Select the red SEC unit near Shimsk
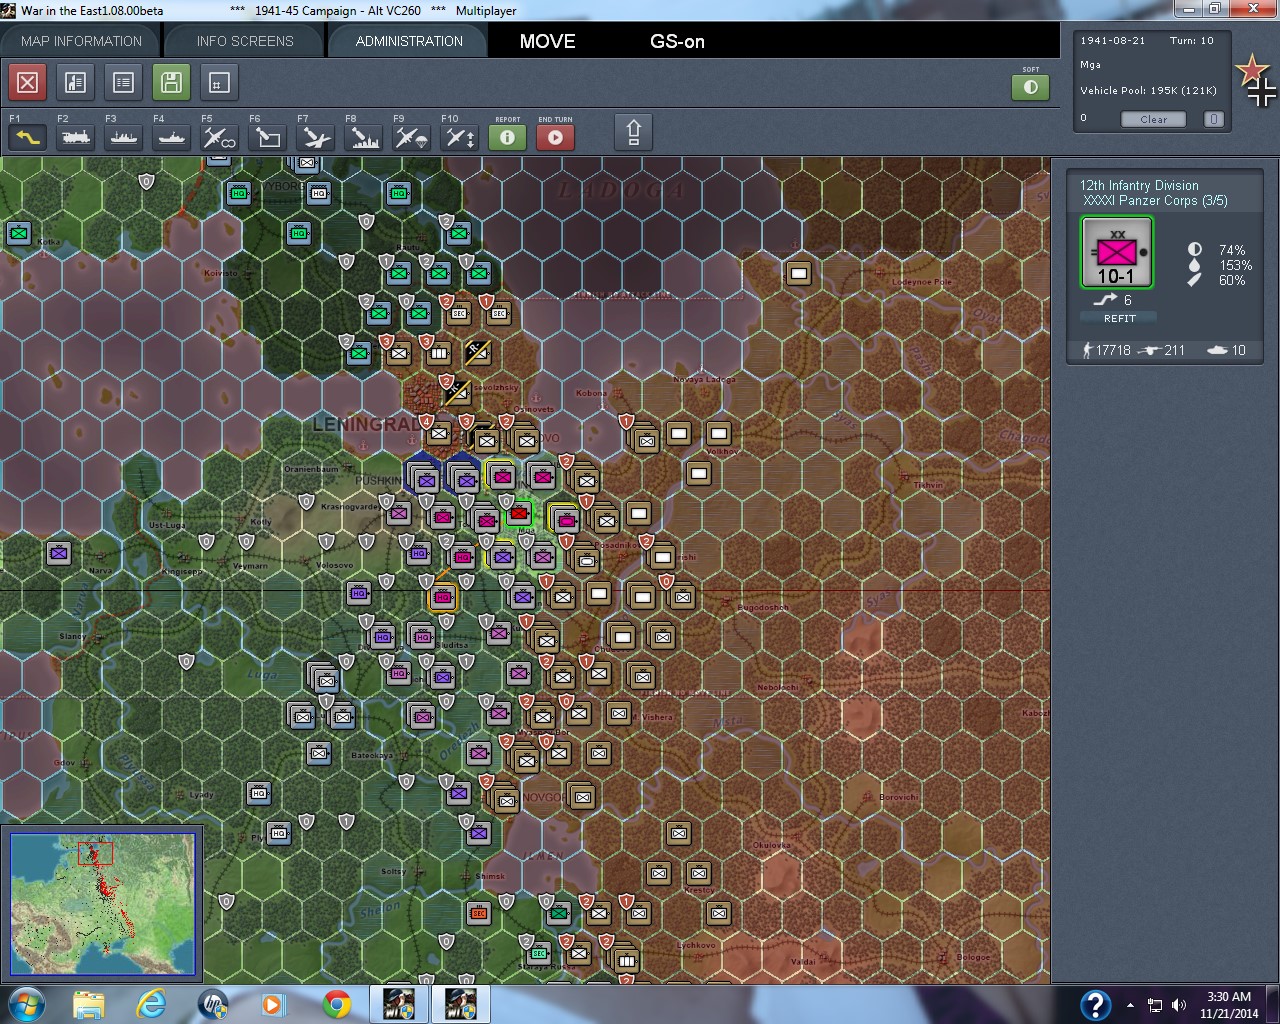Image resolution: width=1280 pixels, height=1024 pixels. [479, 913]
